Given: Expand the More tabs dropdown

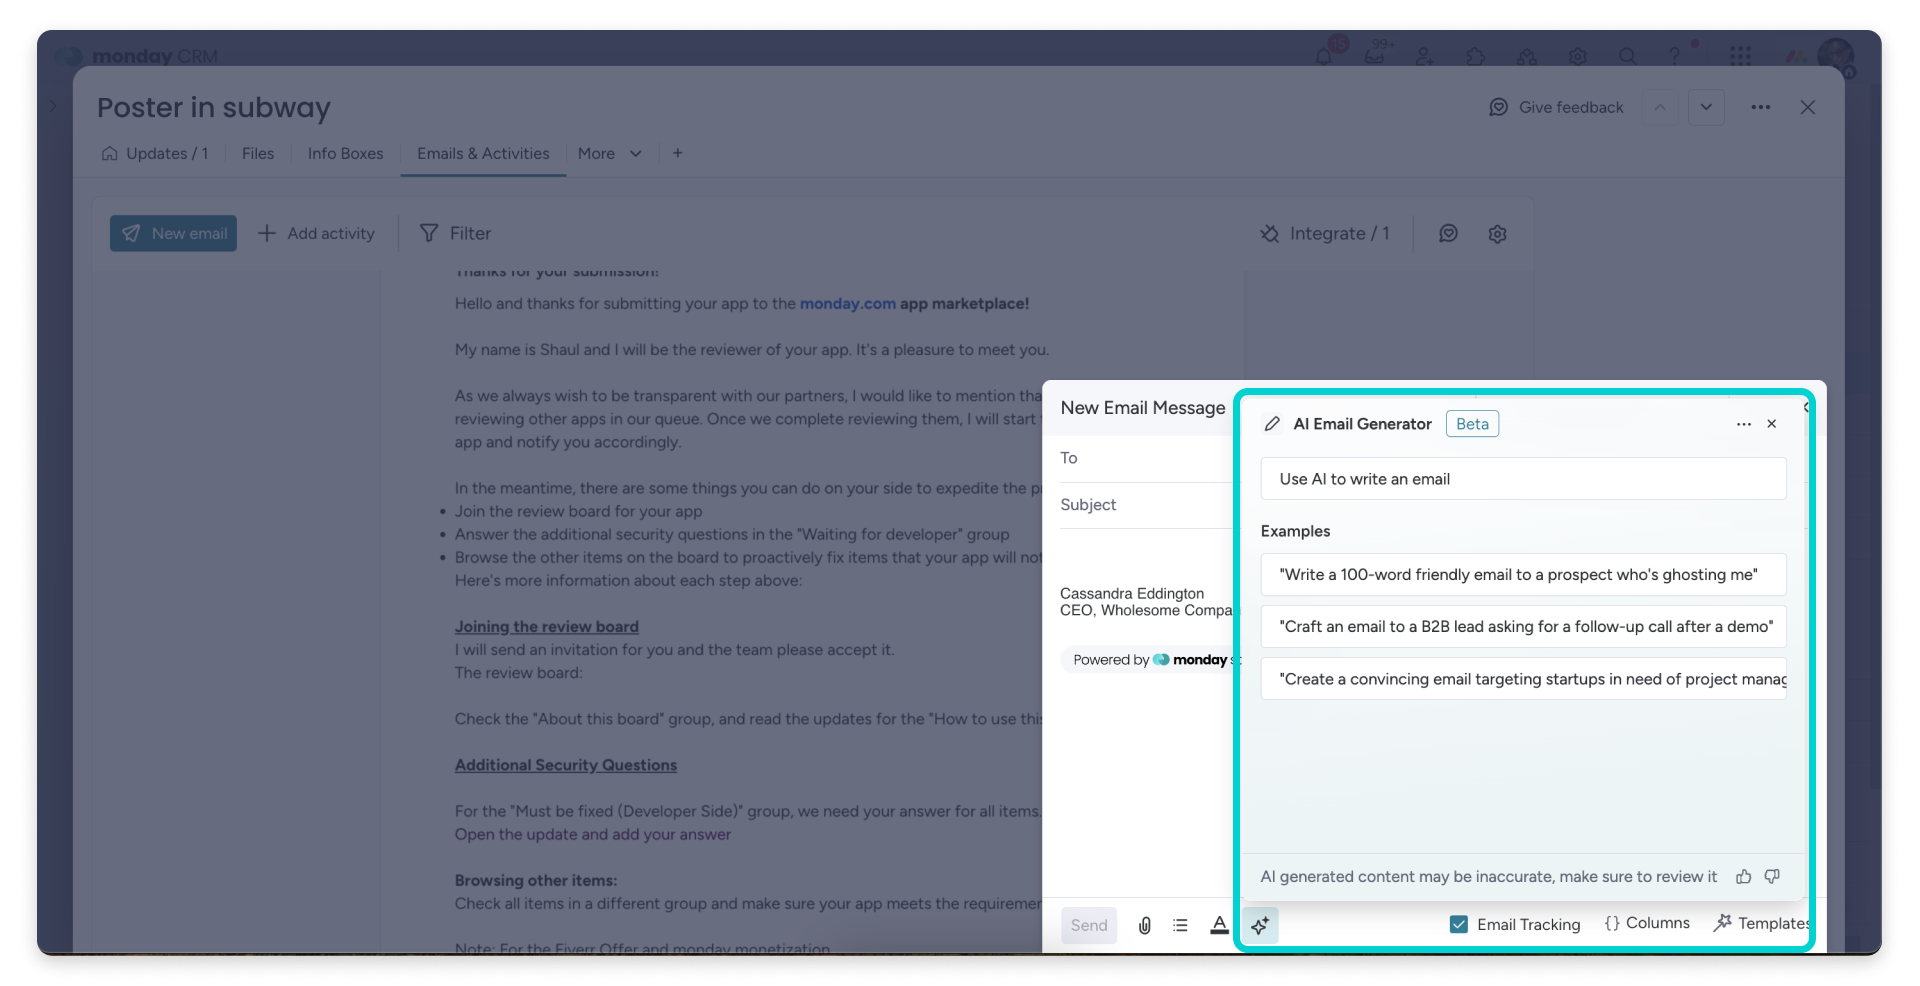Looking at the screenshot, I should [x=609, y=153].
